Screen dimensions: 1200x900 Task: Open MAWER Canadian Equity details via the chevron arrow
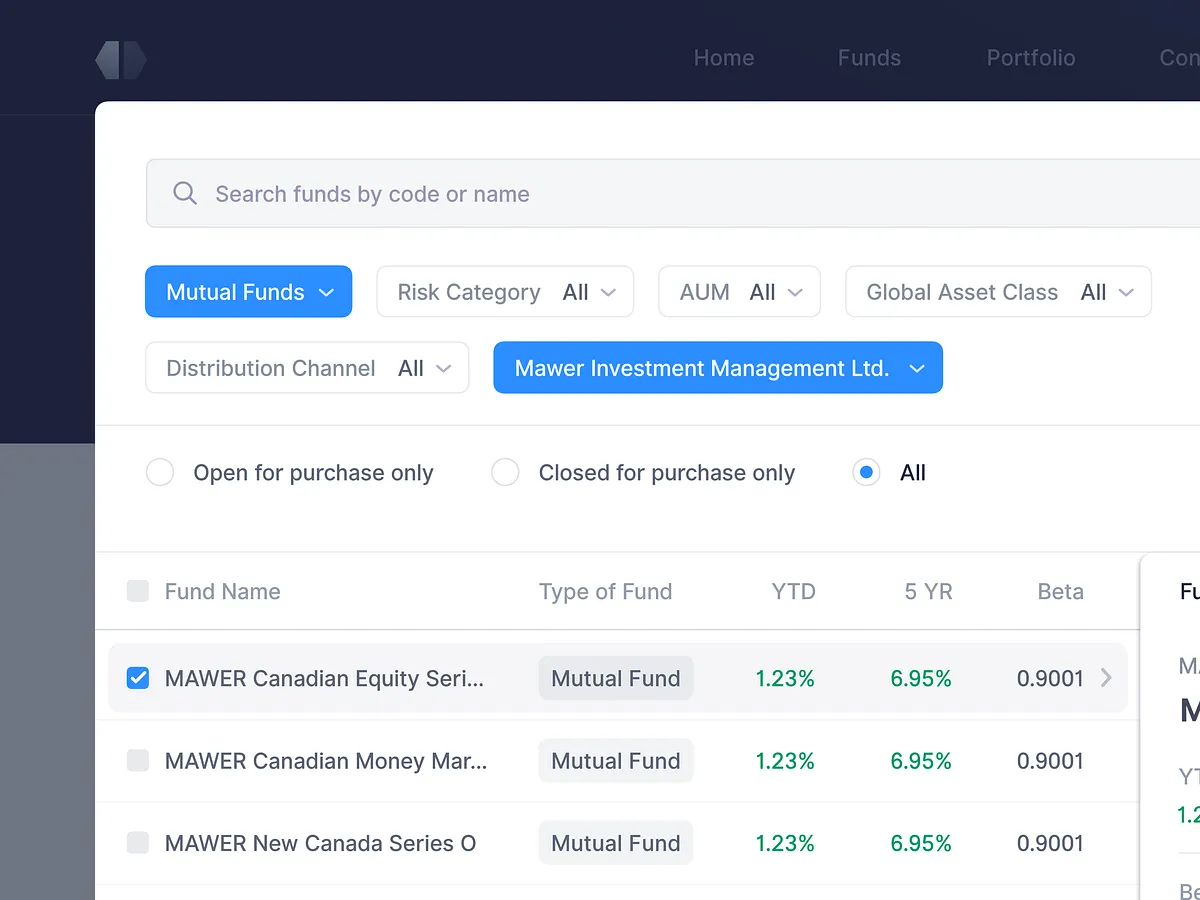pos(1106,678)
